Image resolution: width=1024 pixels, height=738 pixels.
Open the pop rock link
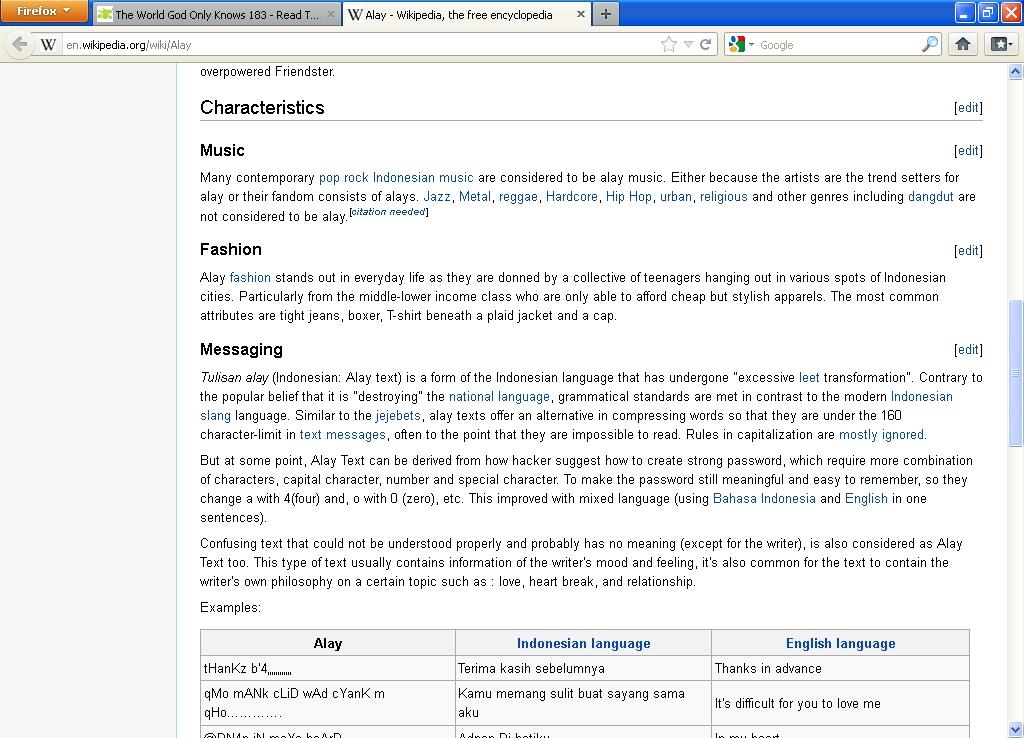[344, 178]
